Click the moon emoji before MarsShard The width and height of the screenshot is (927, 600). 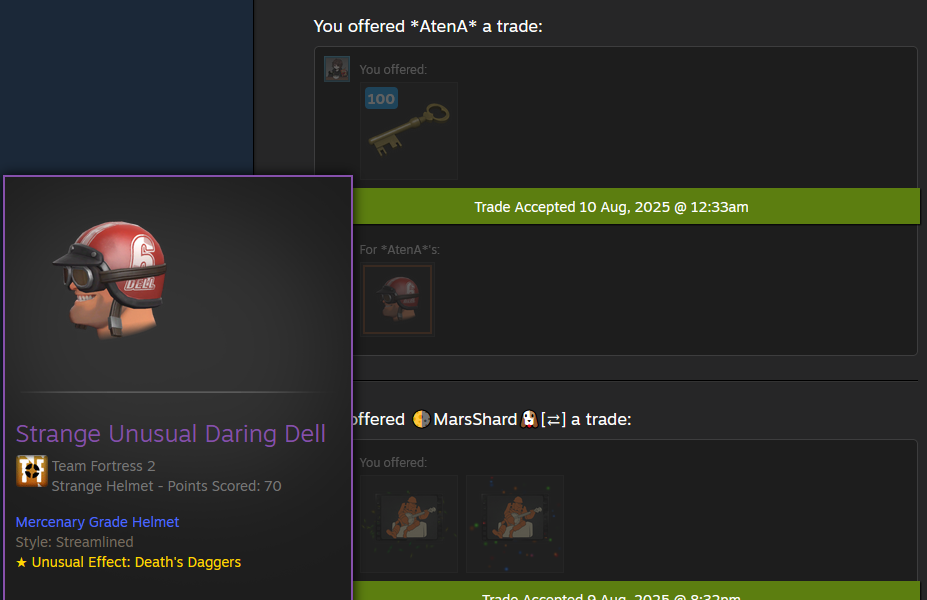(421, 419)
